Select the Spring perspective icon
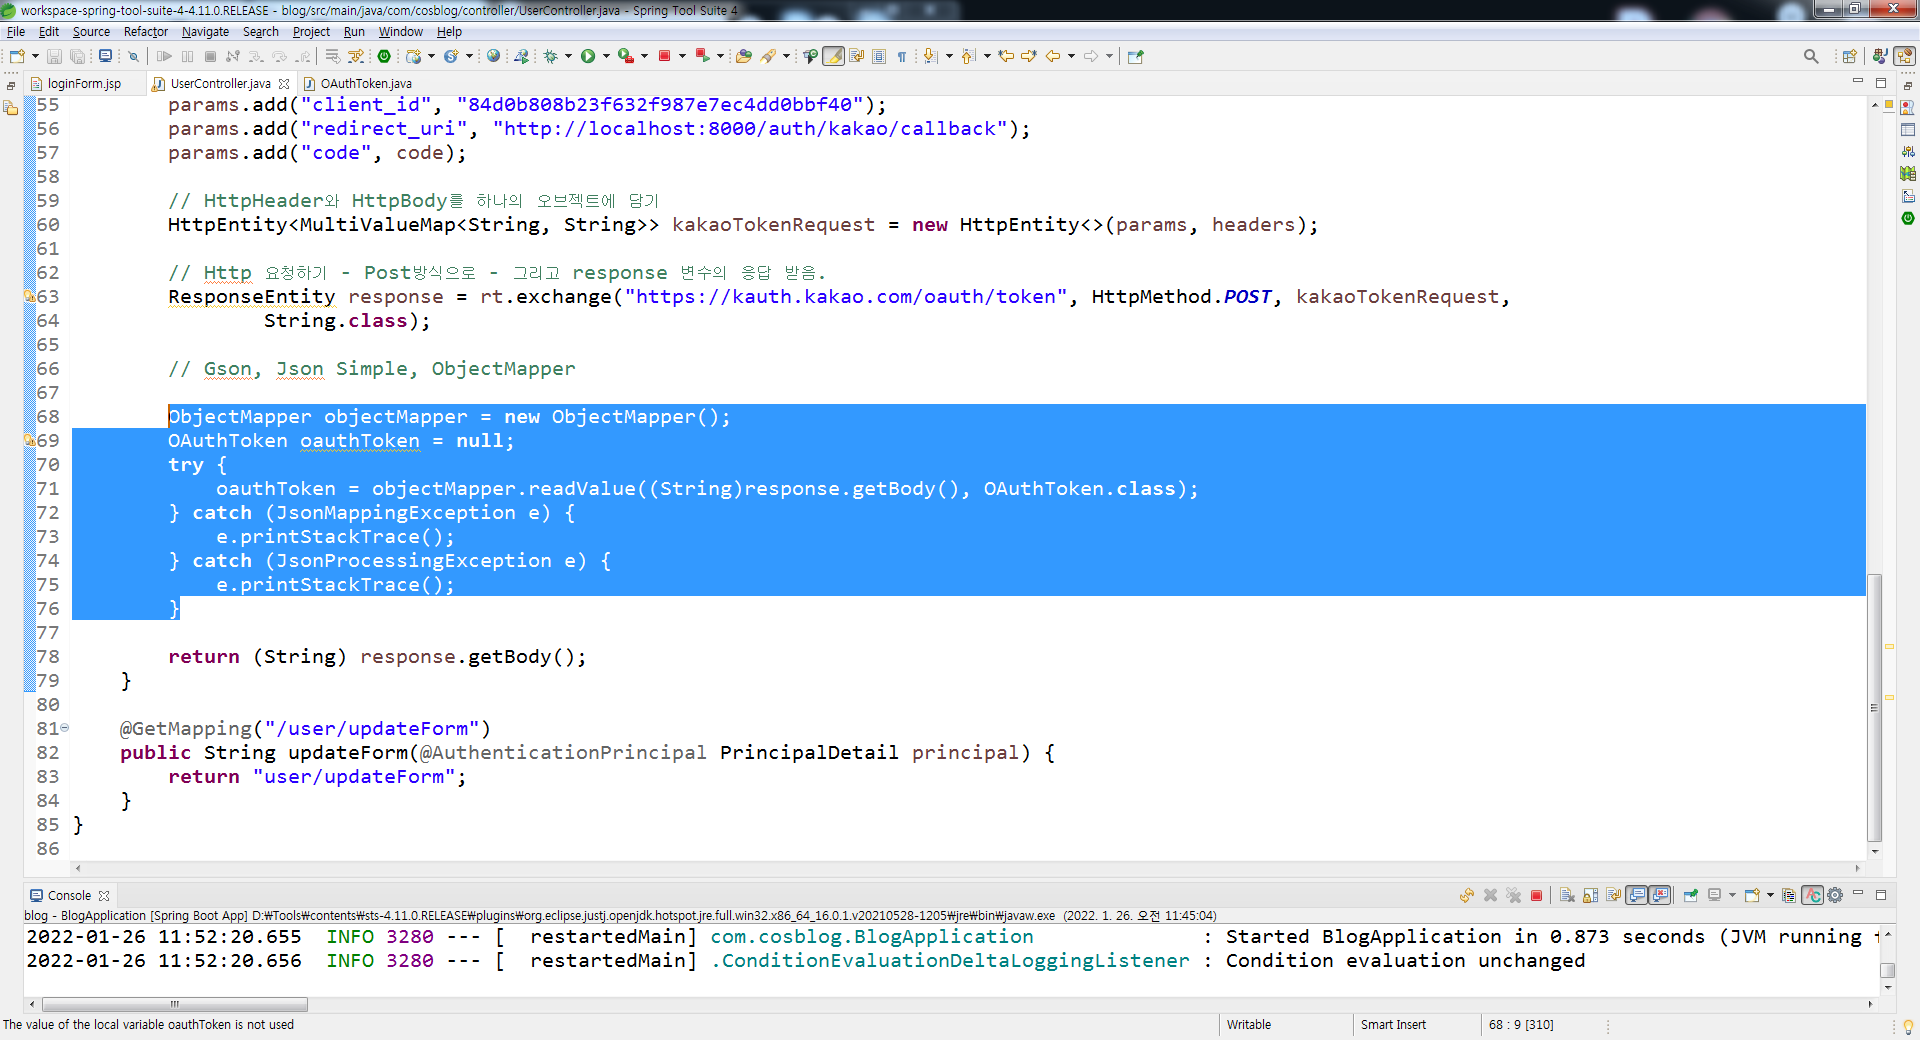Viewport: 1920px width, 1040px height. [1905, 56]
